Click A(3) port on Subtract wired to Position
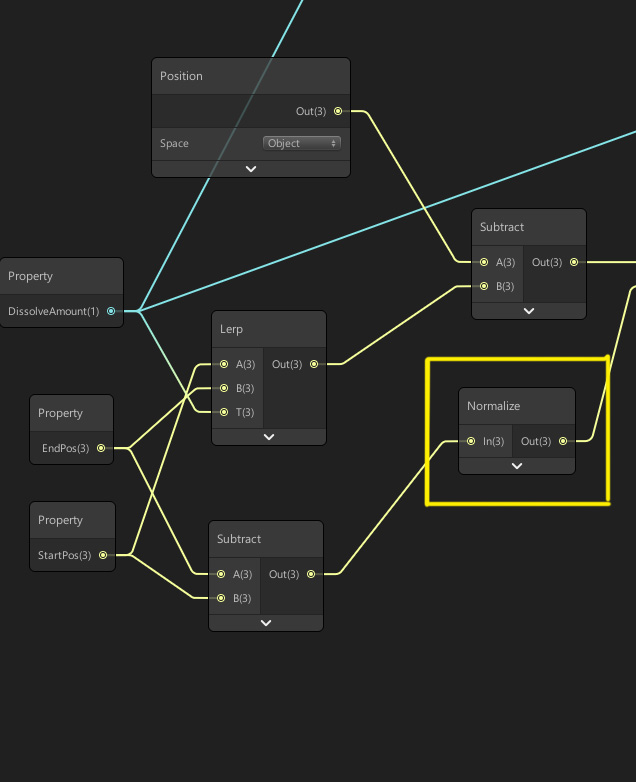Image resolution: width=636 pixels, height=782 pixels. [x=484, y=262]
